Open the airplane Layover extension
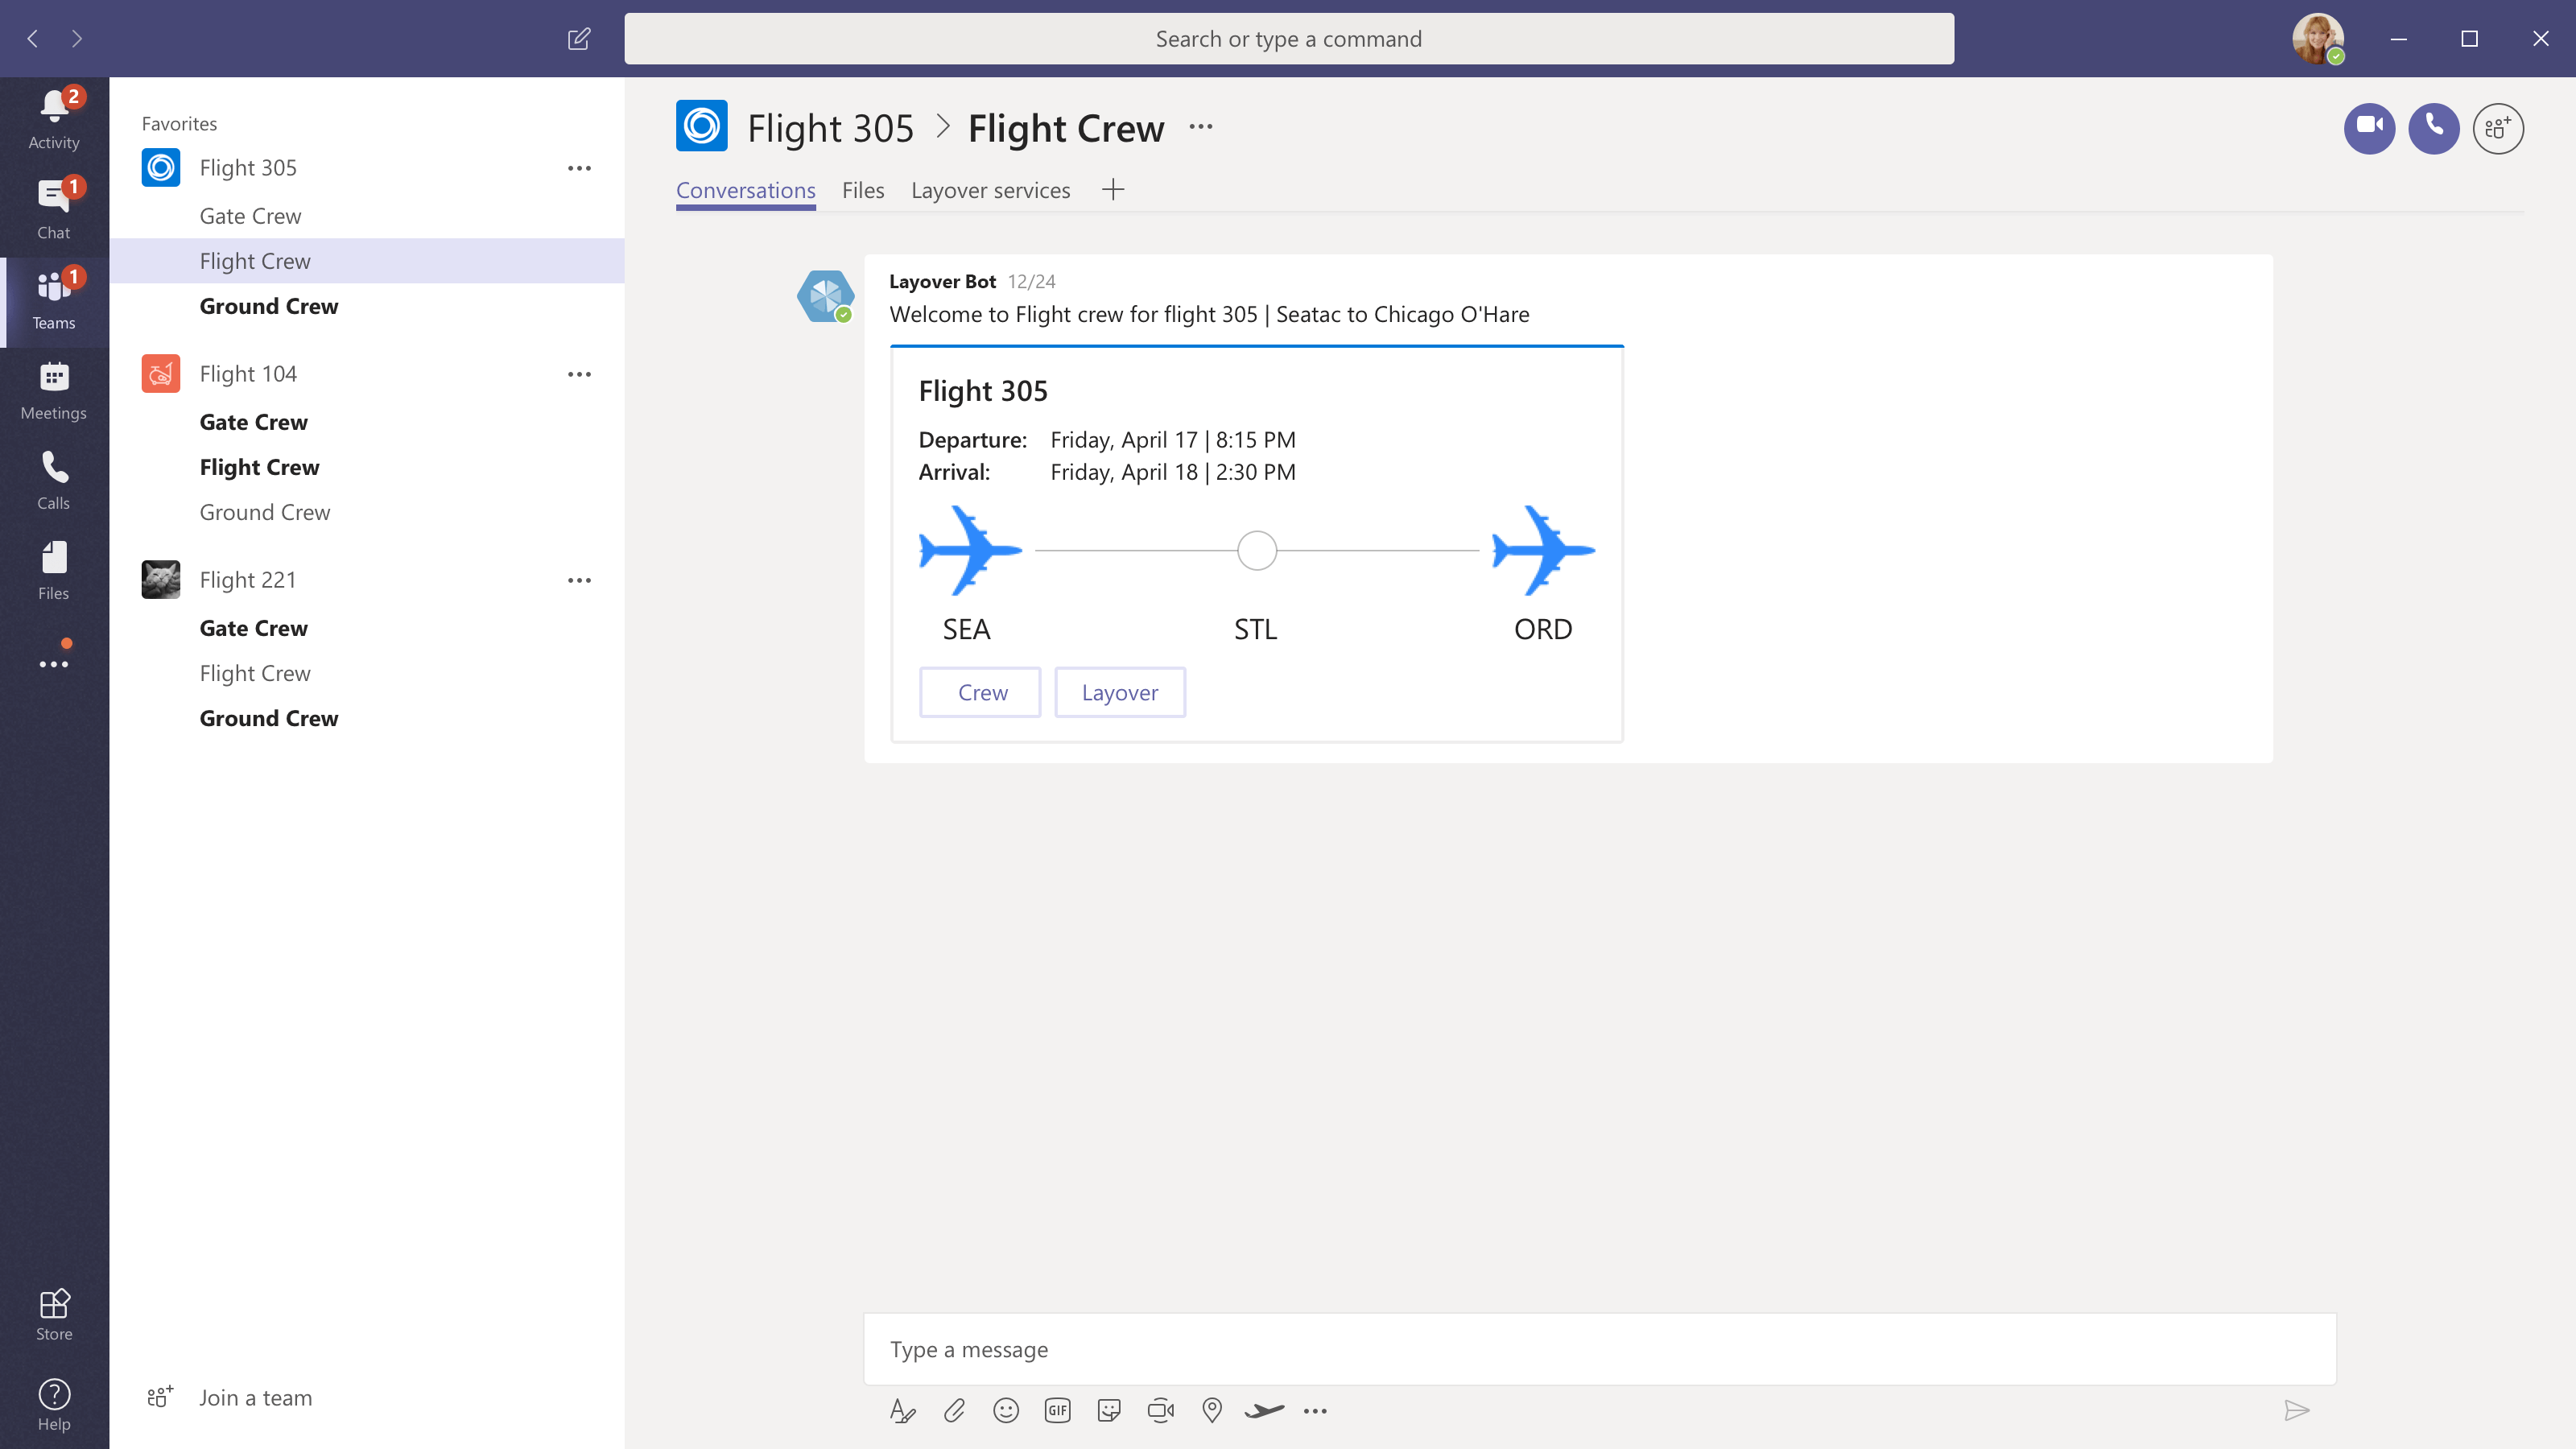Viewport: 2576px width, 1449px height. coord(1264,1410)
